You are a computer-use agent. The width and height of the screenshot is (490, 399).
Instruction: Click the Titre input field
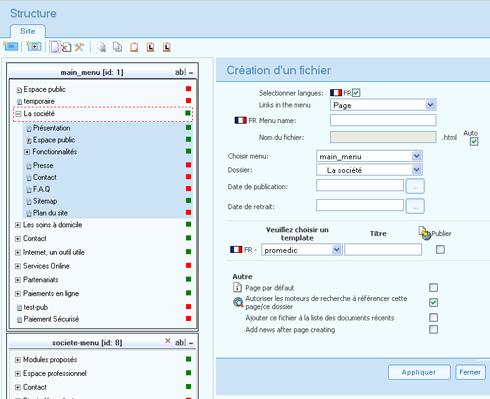pyautogui.click(x=383, y=249)
